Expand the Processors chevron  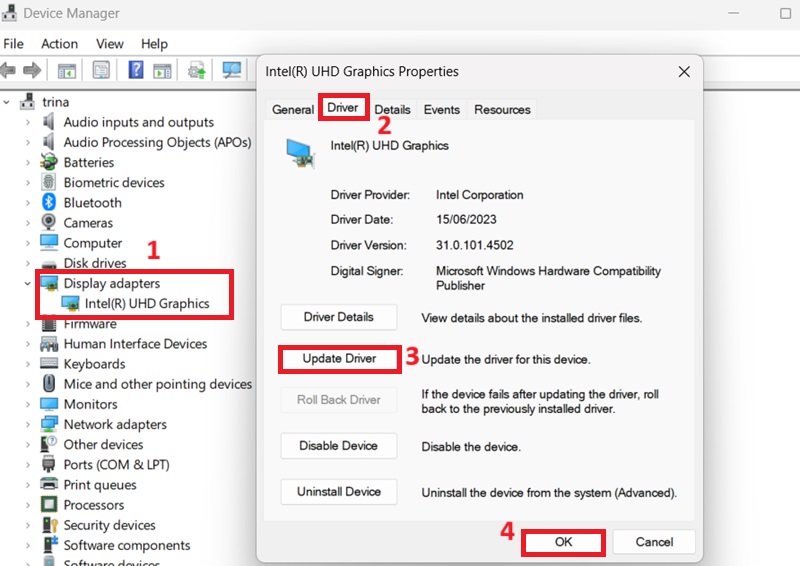pyautogui.click(x=28, y=505)
